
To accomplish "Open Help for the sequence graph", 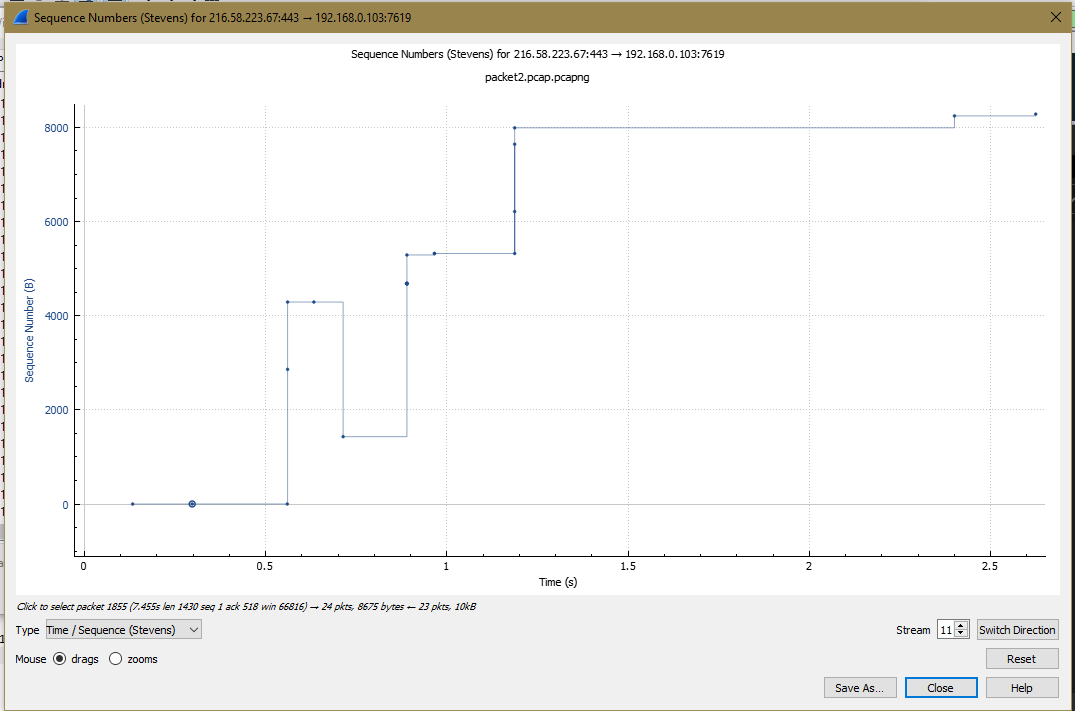I will (x=1021, y=688).
